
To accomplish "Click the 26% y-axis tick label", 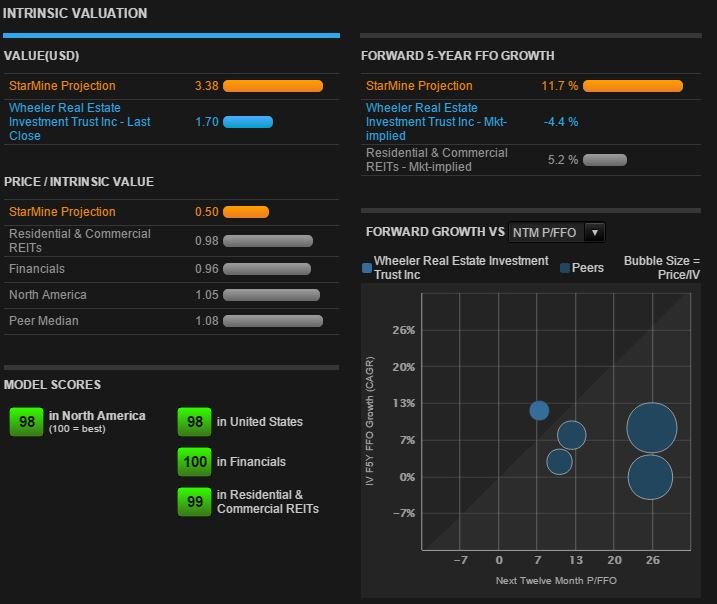I will 403,330.
